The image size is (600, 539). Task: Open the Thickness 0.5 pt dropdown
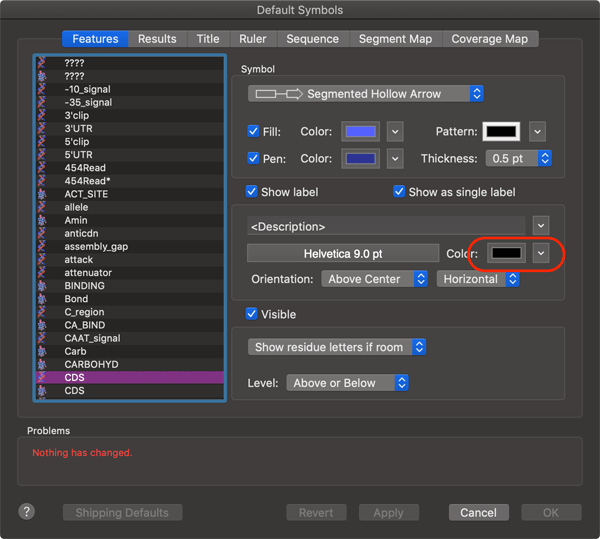click(518, 158)
